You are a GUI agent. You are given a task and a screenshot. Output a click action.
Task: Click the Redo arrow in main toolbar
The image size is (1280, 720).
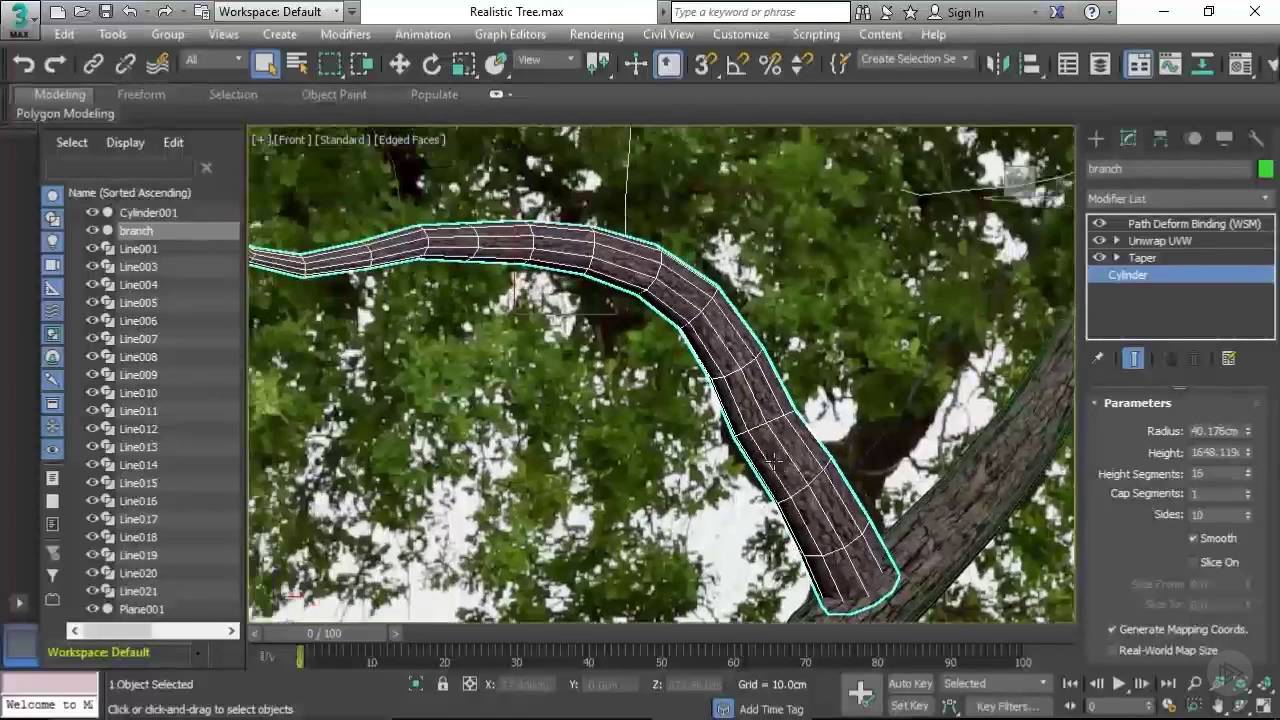pyautogui.click(x=56, y=64)
